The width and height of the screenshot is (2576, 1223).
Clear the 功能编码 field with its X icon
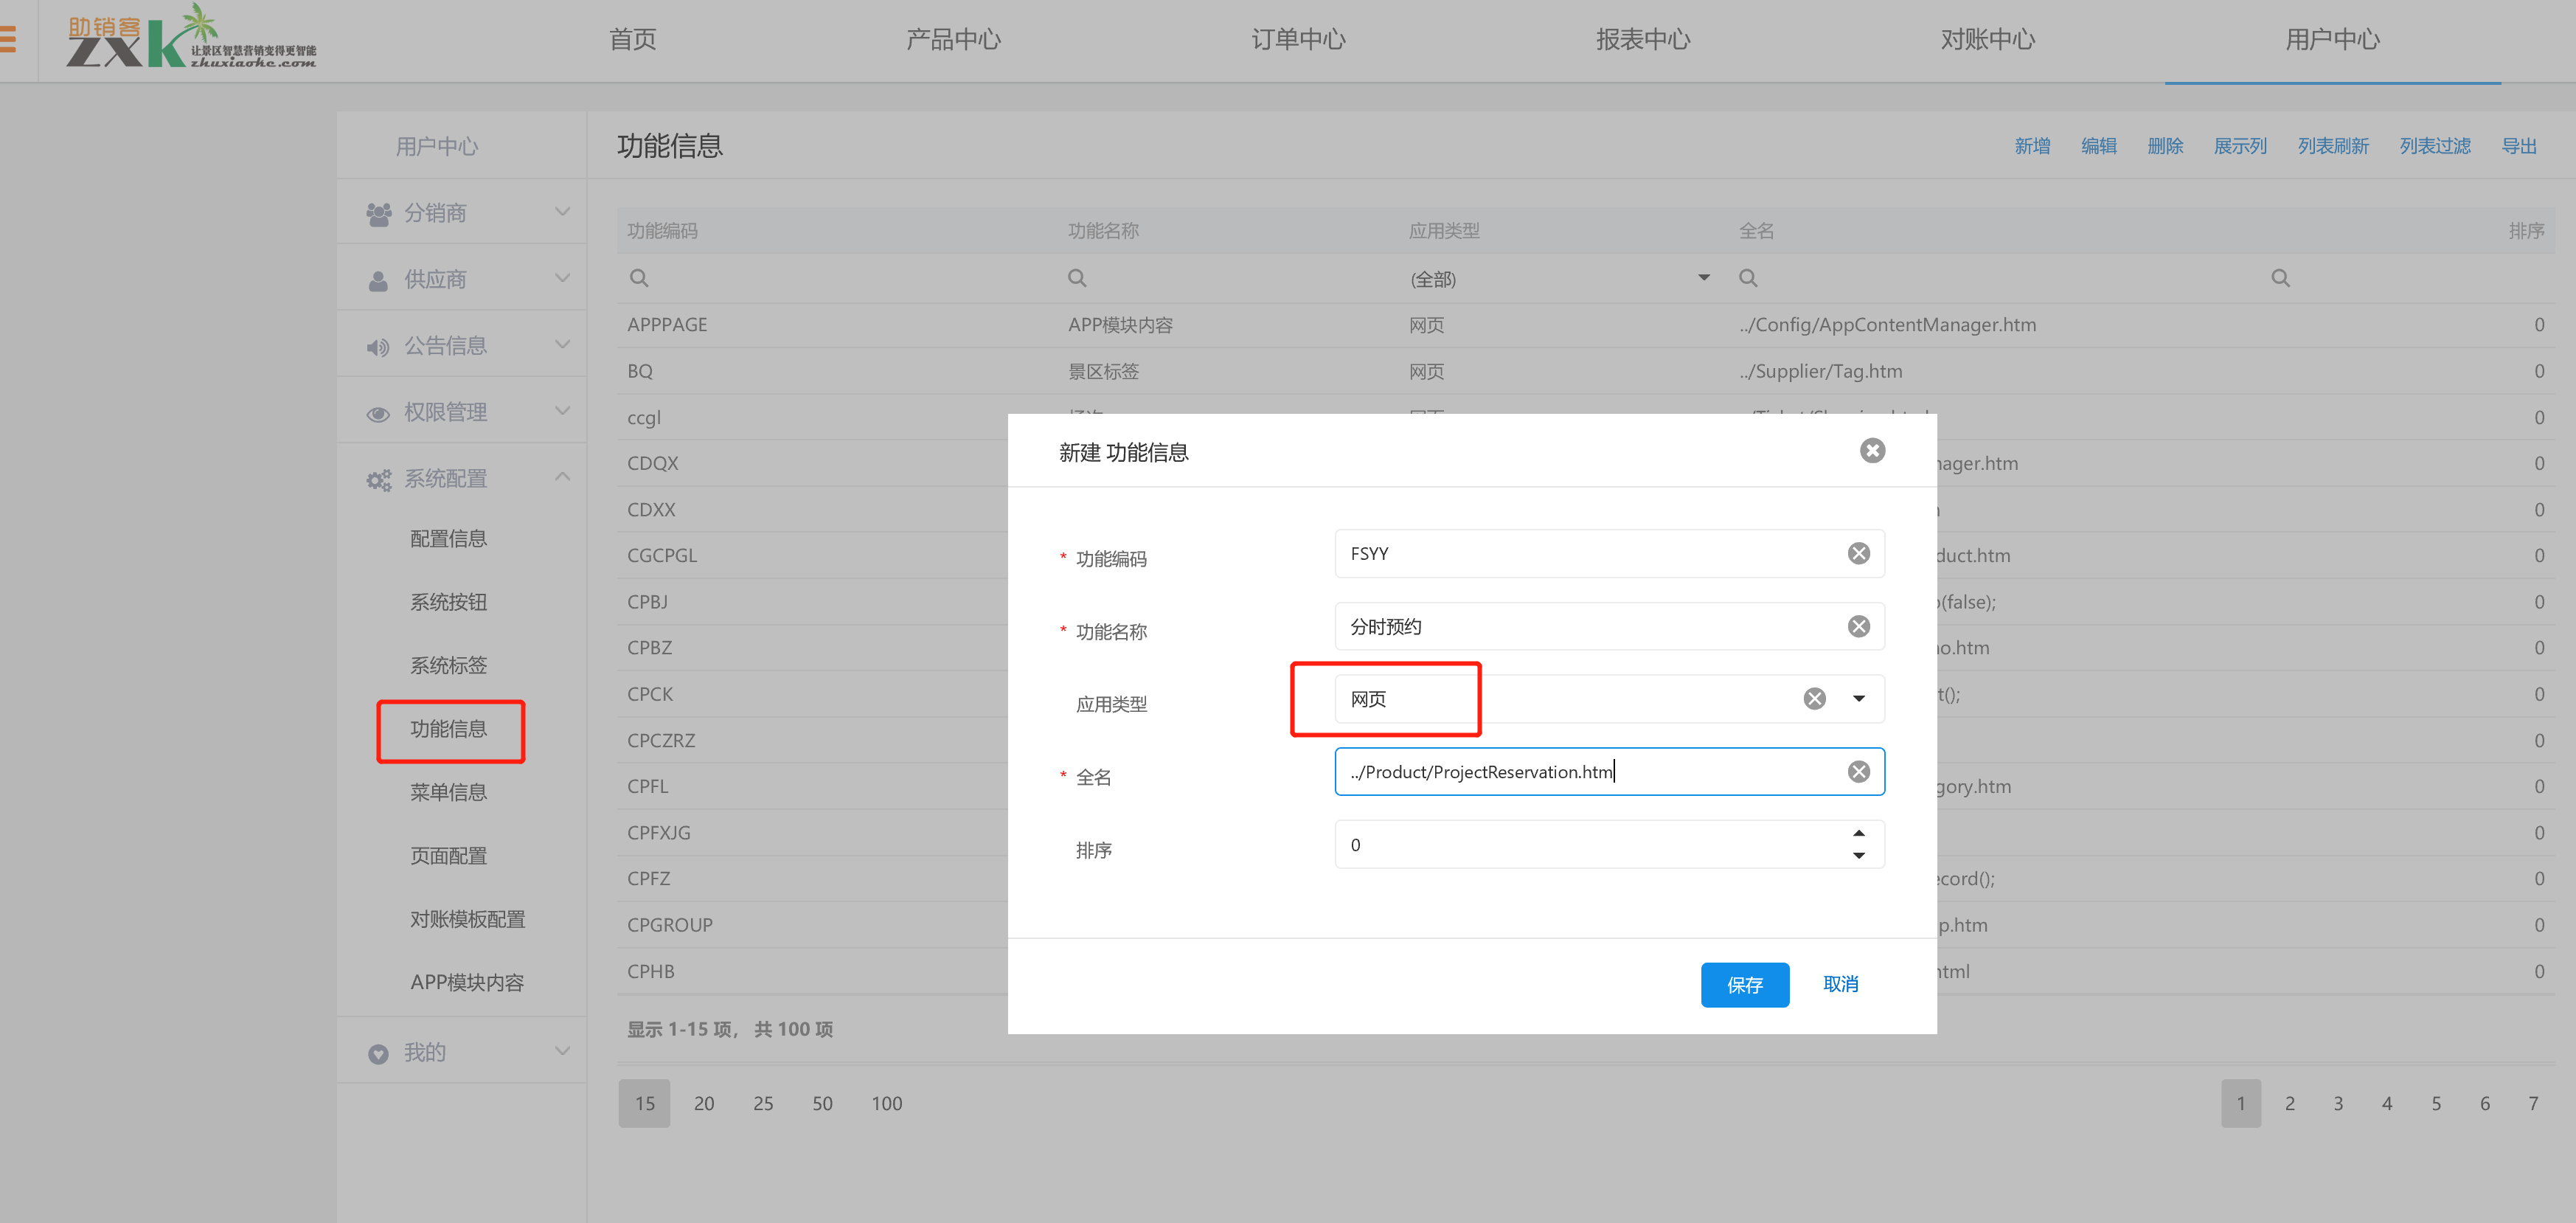click(1858, 553)
